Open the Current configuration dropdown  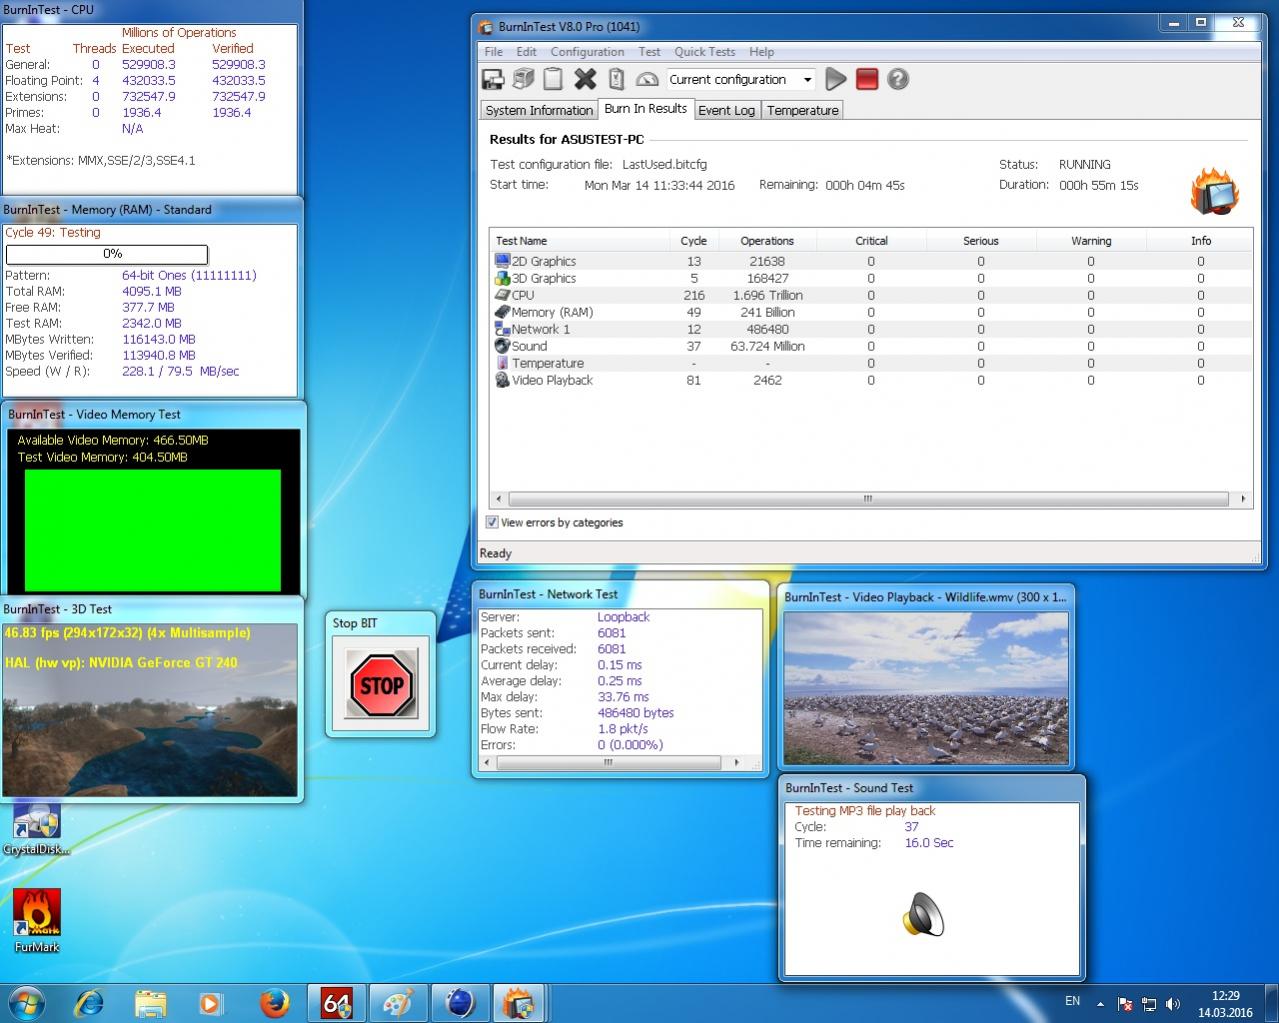(807, 80)
